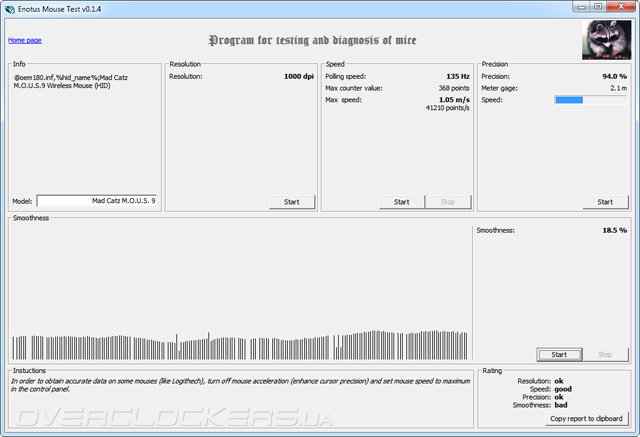The height and width of the screenshot is (437, 640).
Task: Start the Speed test
Action: tap(402, 202)
